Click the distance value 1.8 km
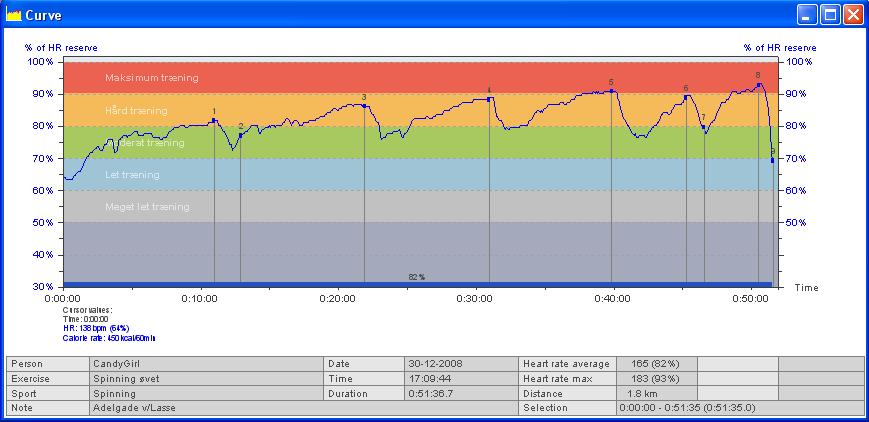Viewport: 869px width, 422px height. point(657,394)
